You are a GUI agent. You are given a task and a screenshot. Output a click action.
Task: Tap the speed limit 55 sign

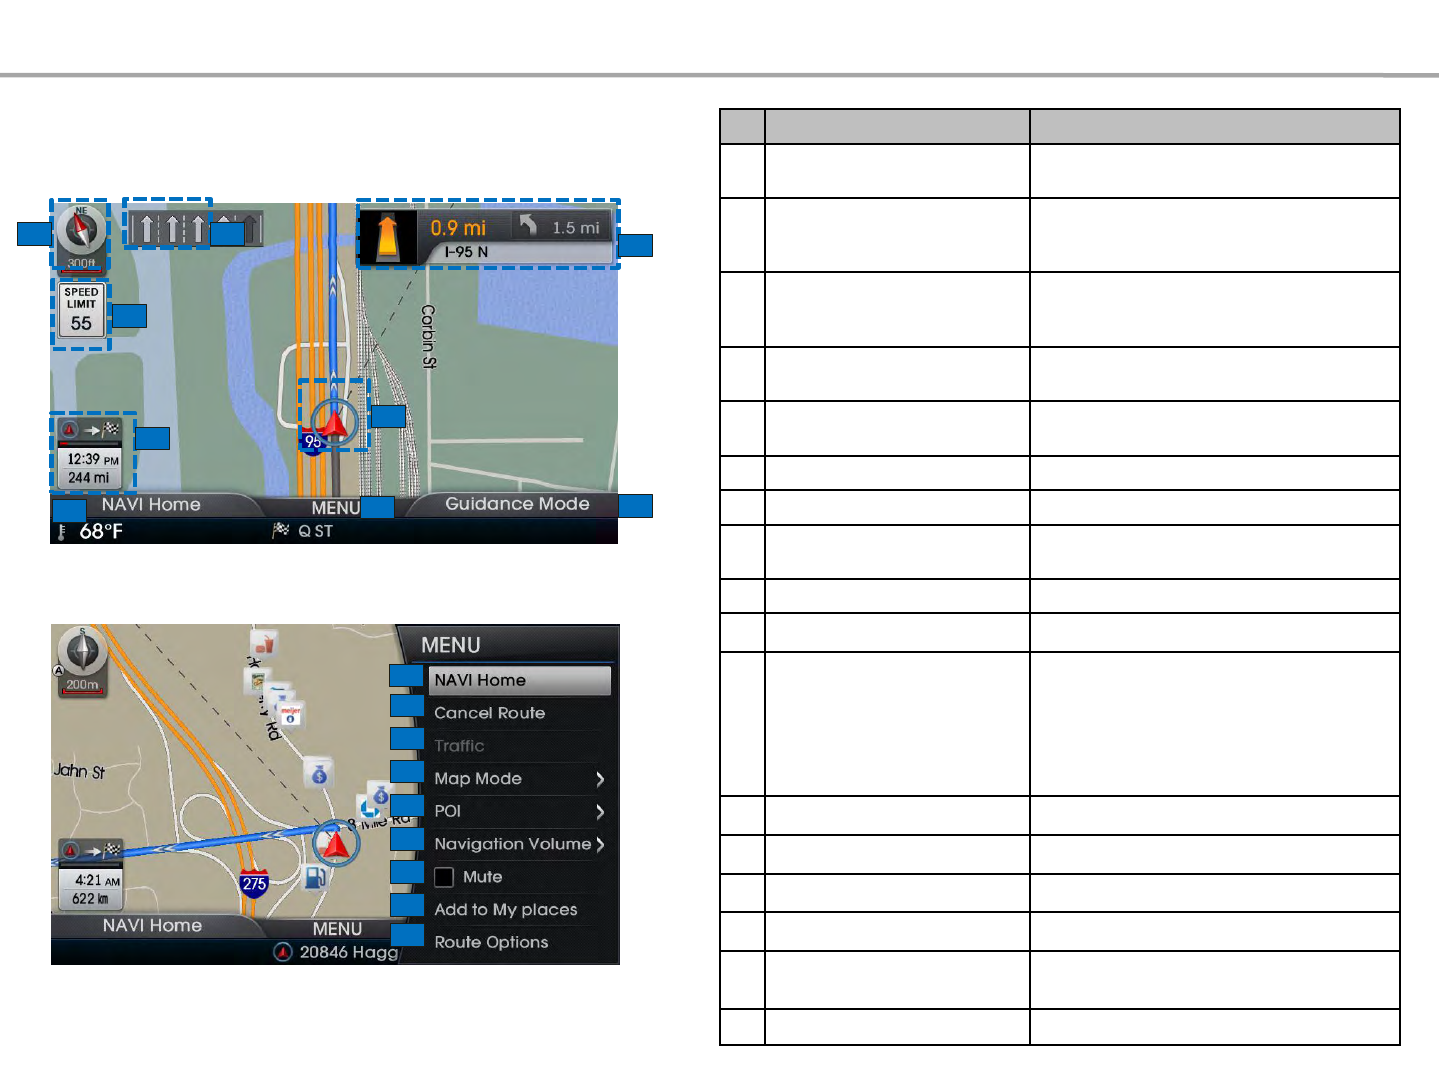pos(81,312)
